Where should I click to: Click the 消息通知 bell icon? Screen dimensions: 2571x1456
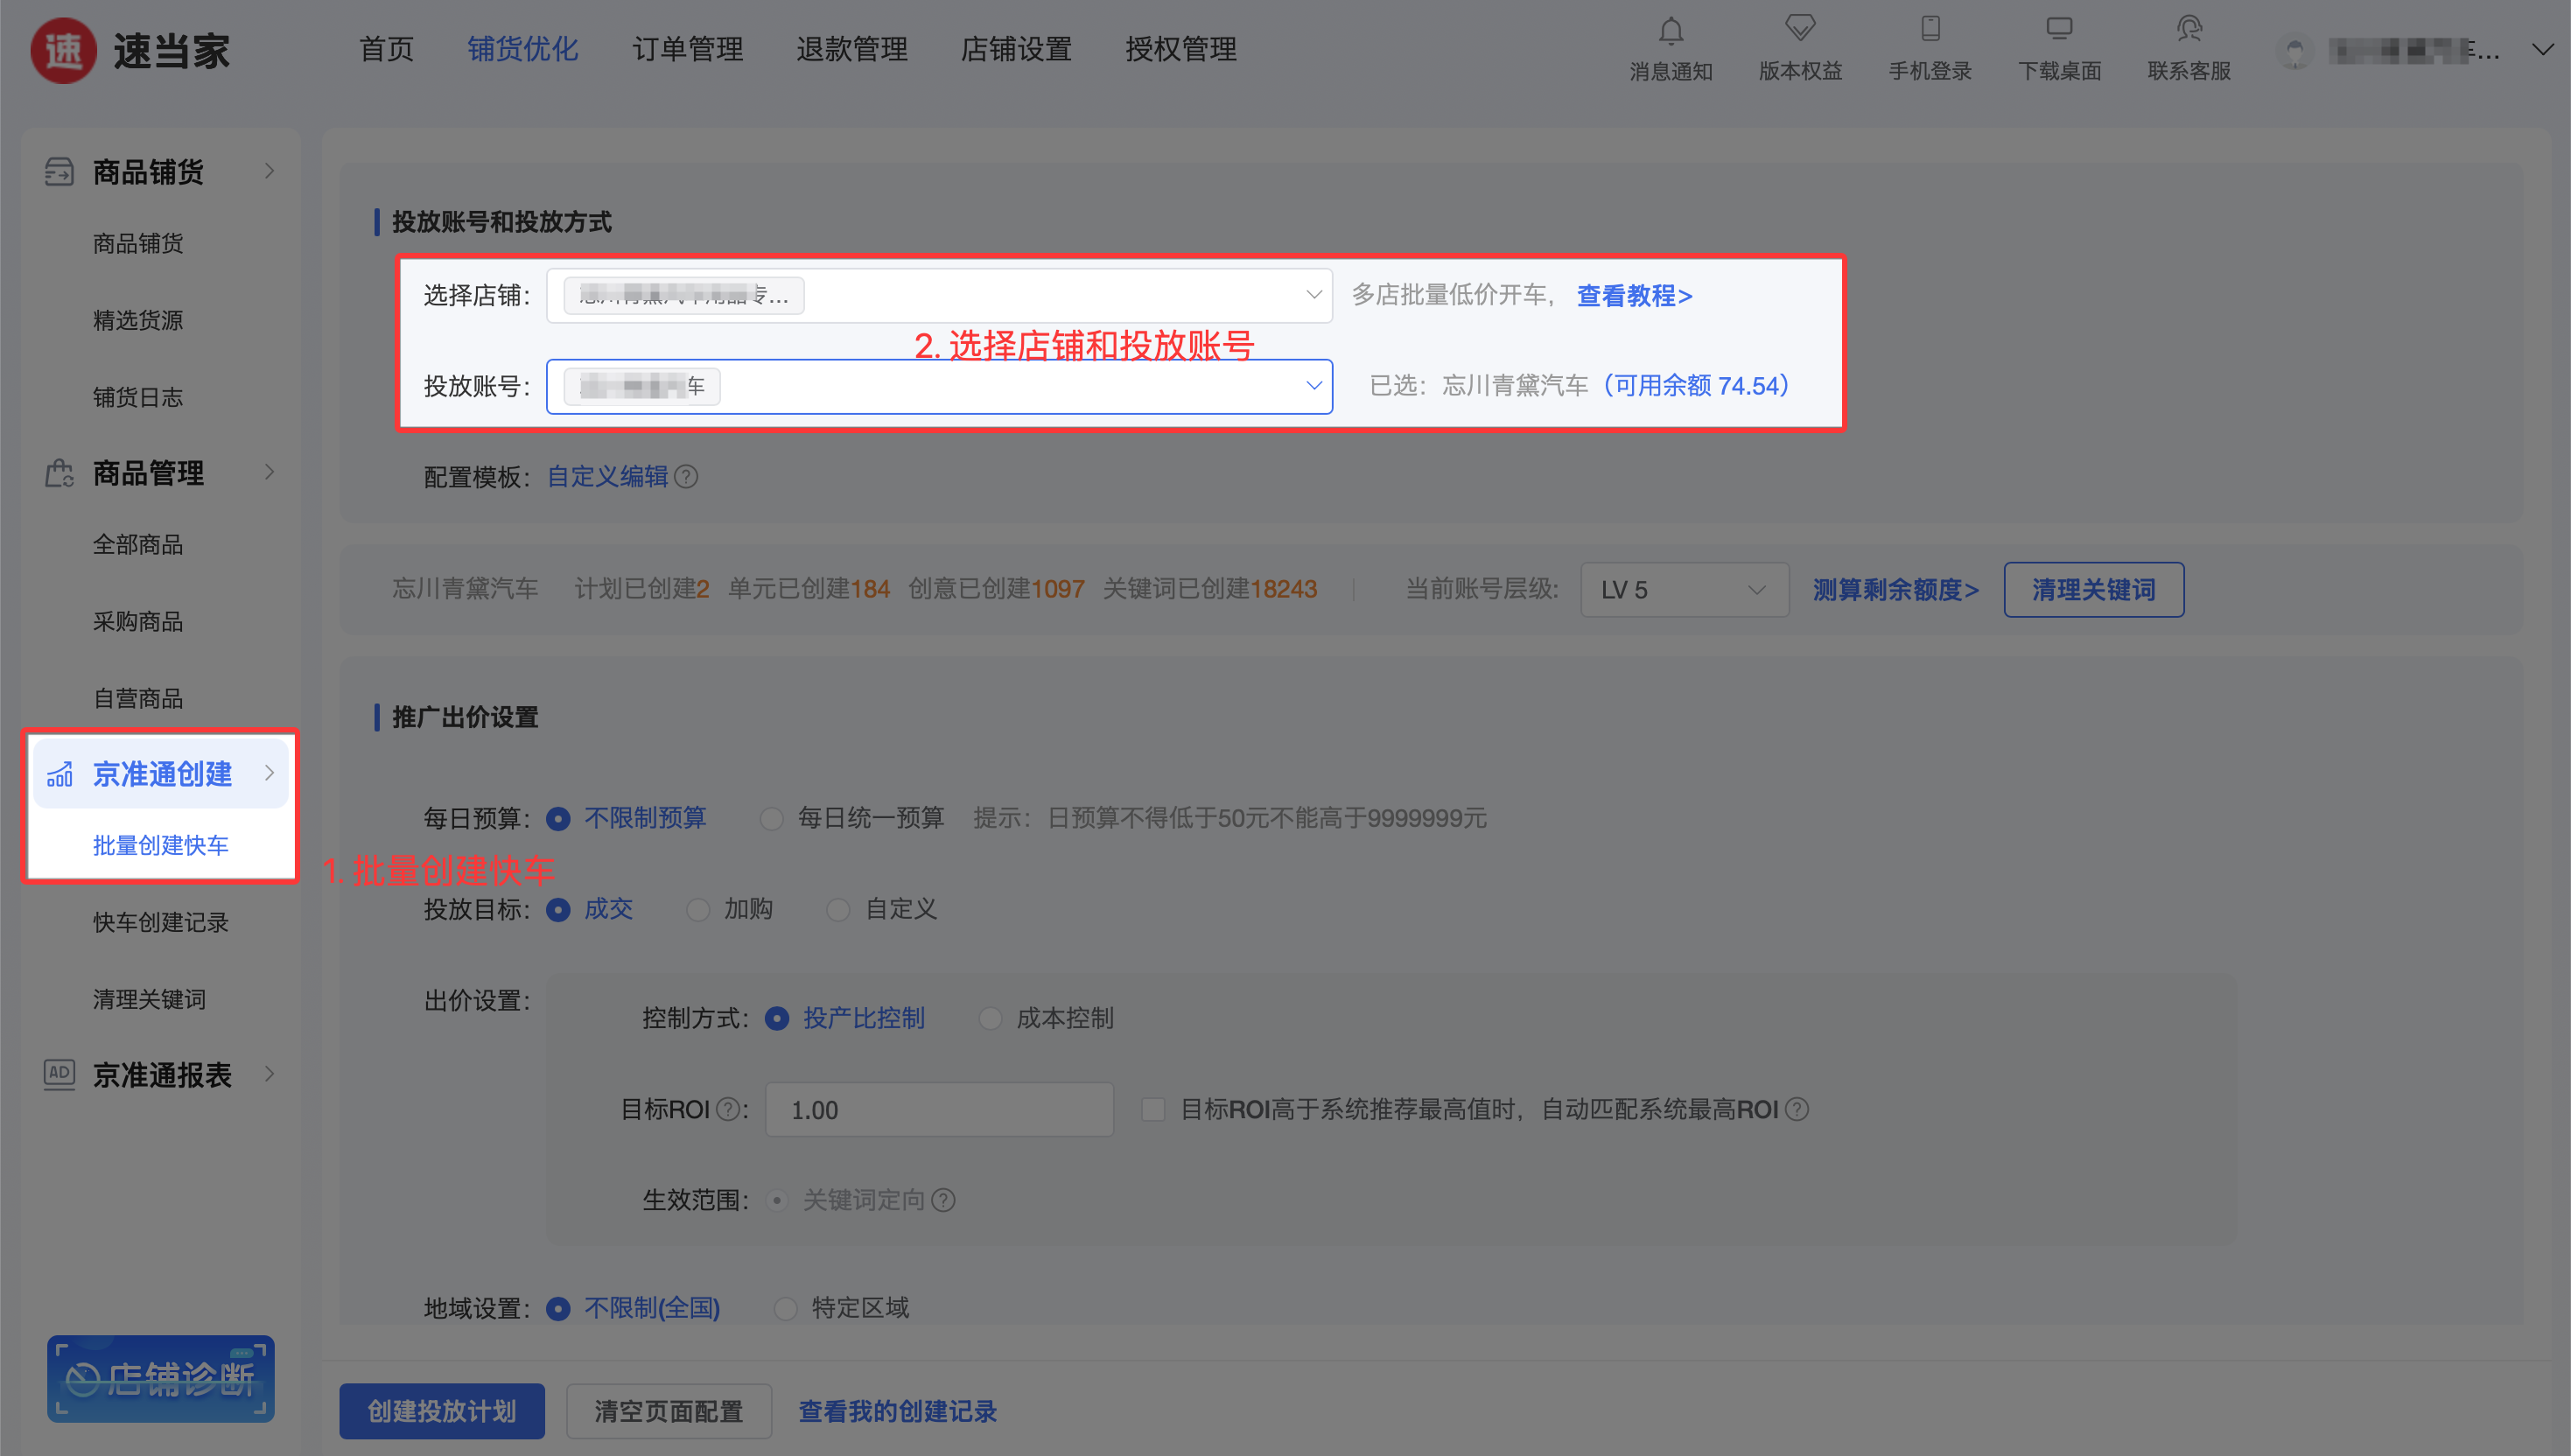click(x=1670, y=31)
